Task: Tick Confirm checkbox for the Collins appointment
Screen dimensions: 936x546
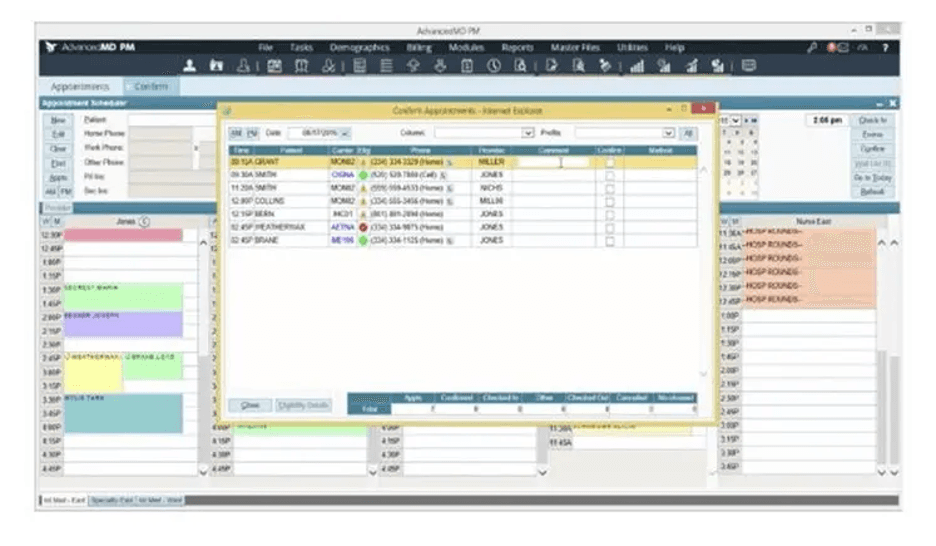Action: click(610, 201)
